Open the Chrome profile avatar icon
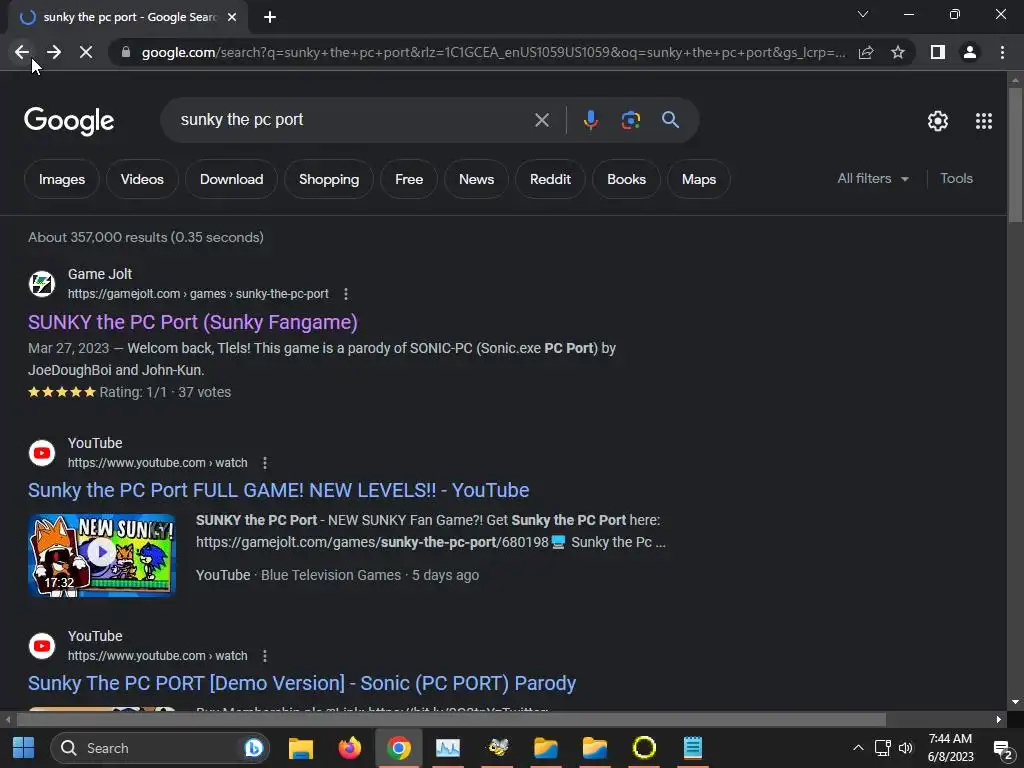Image resolution: width=1024 pixels, height=768 pixels. (x=970, y=52)
